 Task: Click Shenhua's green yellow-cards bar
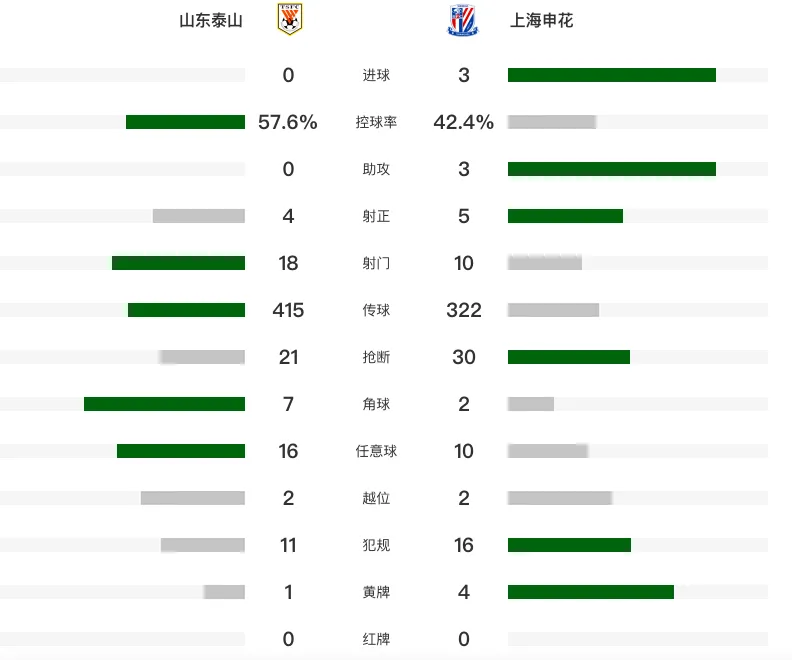(x=591, y=592)
